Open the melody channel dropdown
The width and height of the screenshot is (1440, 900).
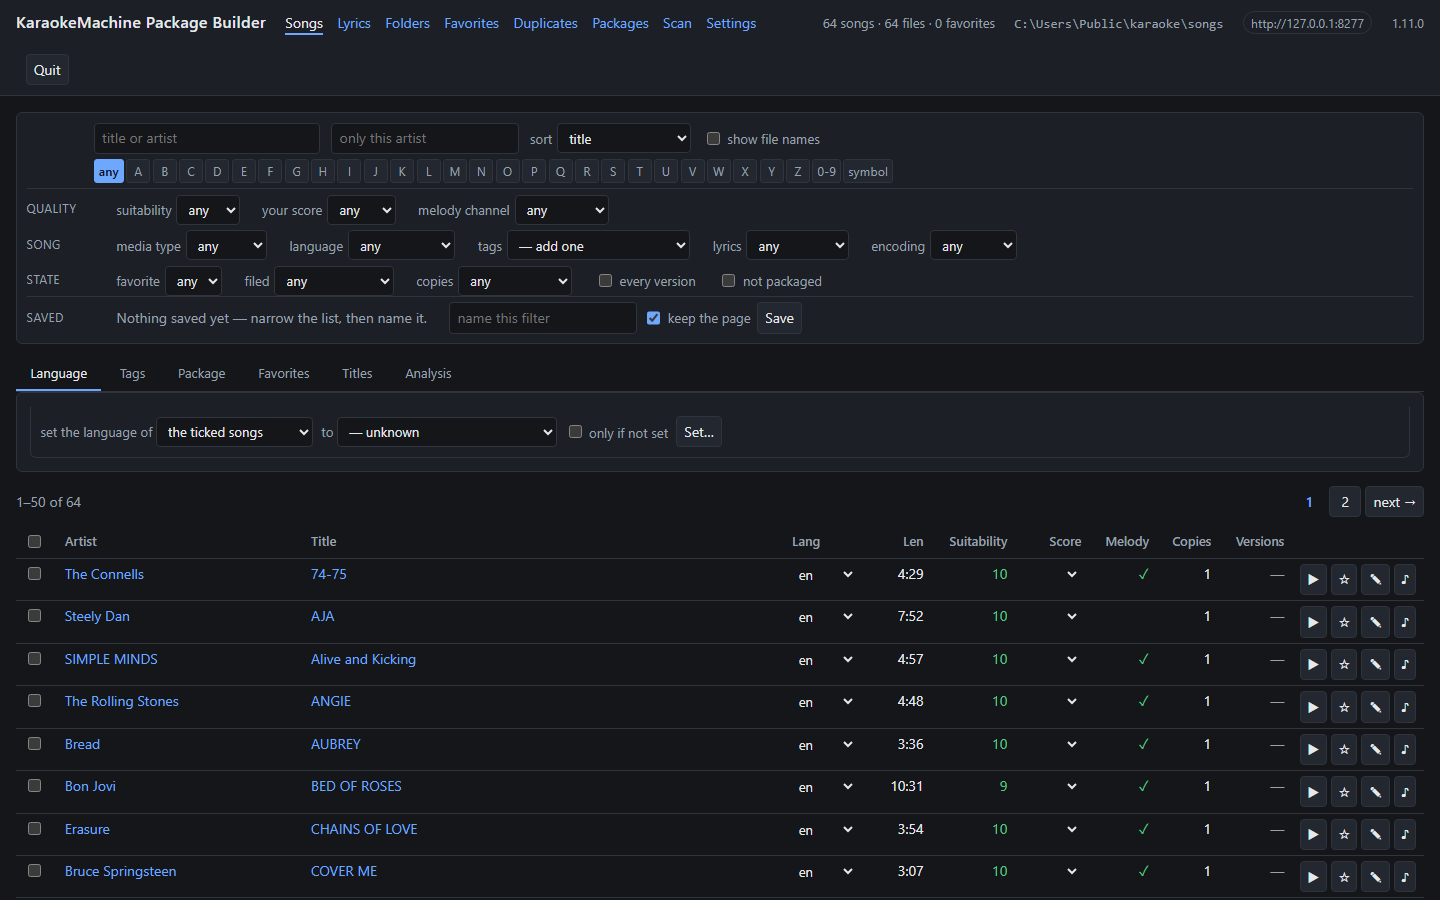coord(562,210)
